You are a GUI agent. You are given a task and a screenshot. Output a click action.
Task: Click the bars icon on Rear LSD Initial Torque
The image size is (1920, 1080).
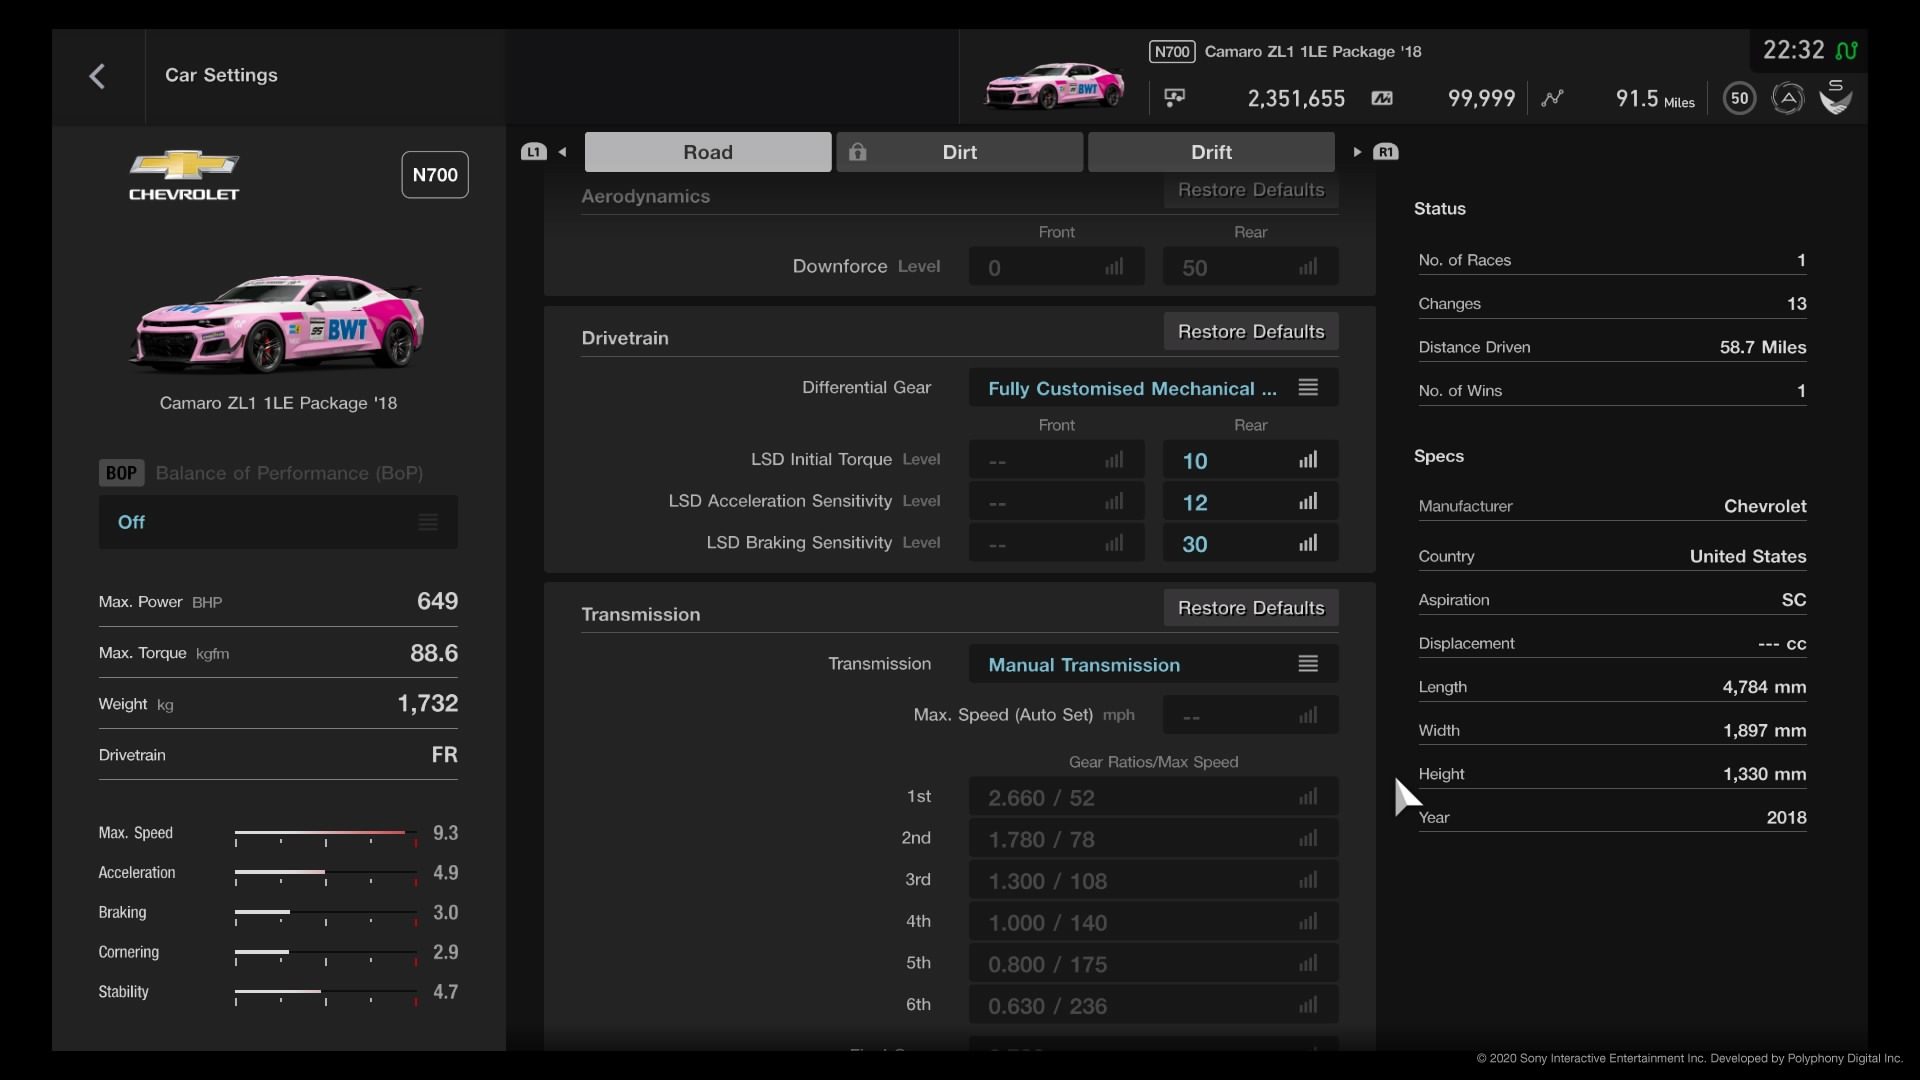(x=1308, y=460)
